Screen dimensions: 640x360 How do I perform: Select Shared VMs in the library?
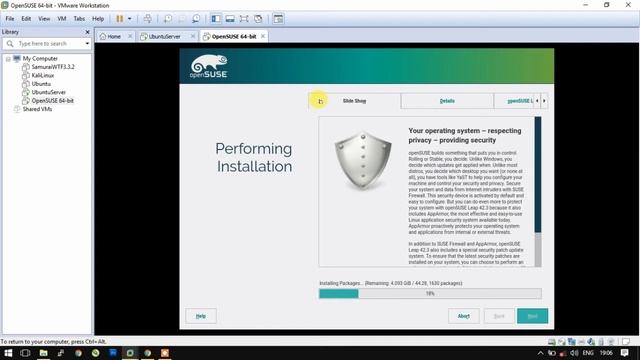coord(37,109)
